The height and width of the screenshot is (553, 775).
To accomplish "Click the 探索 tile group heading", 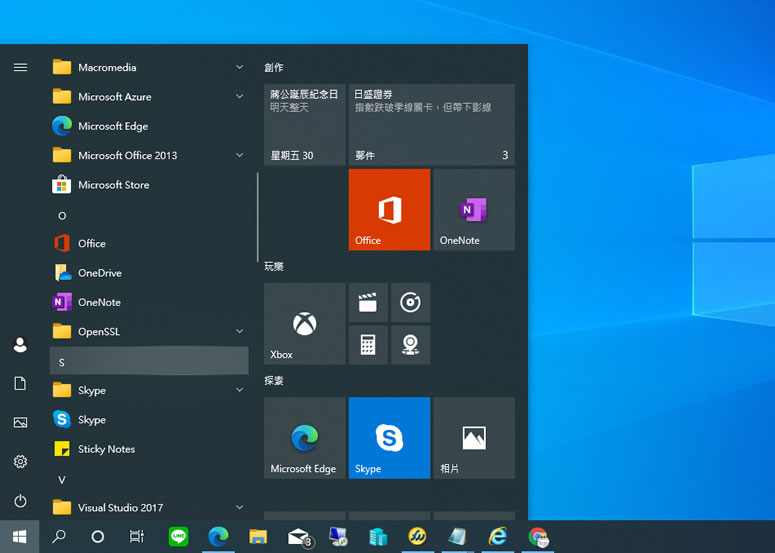I will 274,381.
